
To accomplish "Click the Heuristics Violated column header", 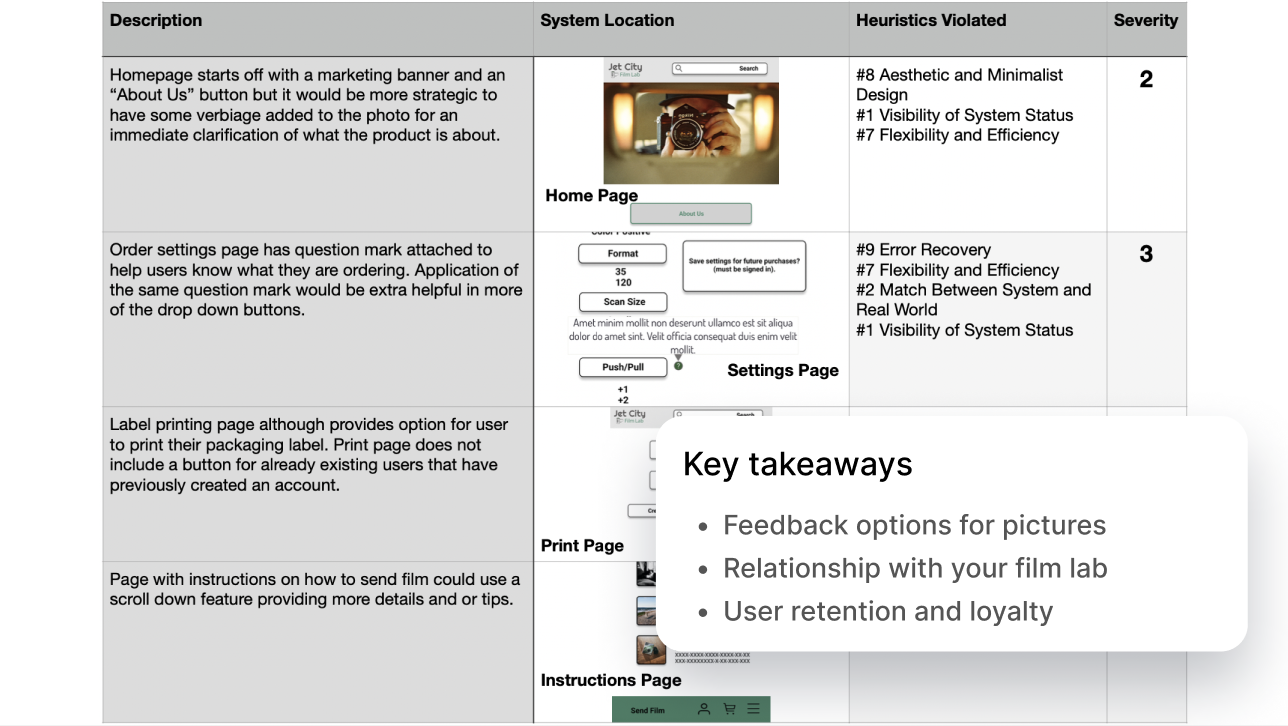I will click(931, 20).
